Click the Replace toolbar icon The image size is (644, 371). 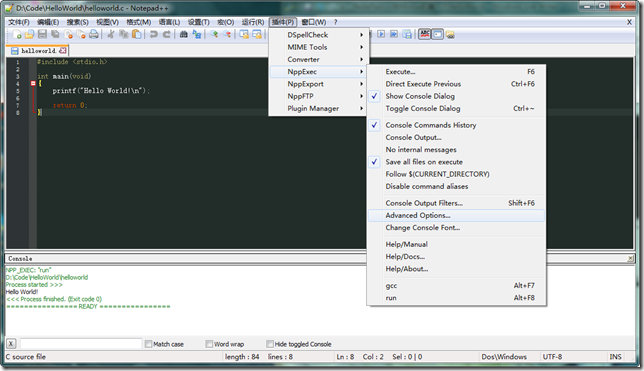point(197,35)
